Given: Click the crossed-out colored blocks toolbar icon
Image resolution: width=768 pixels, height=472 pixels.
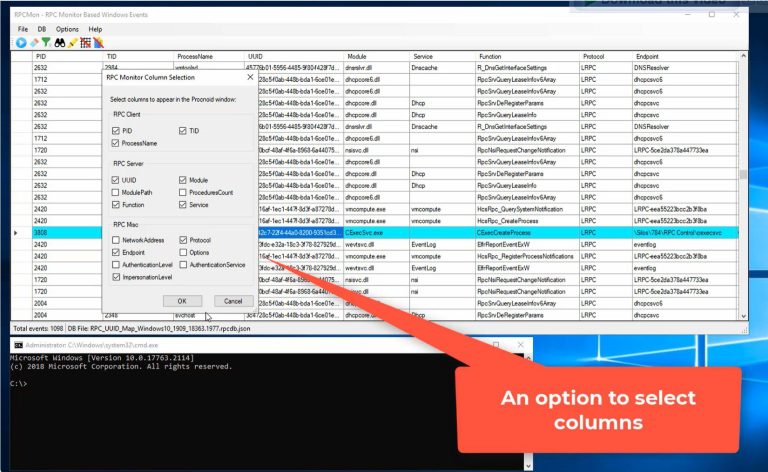Looking at the screenshot, I should (98, 43).
